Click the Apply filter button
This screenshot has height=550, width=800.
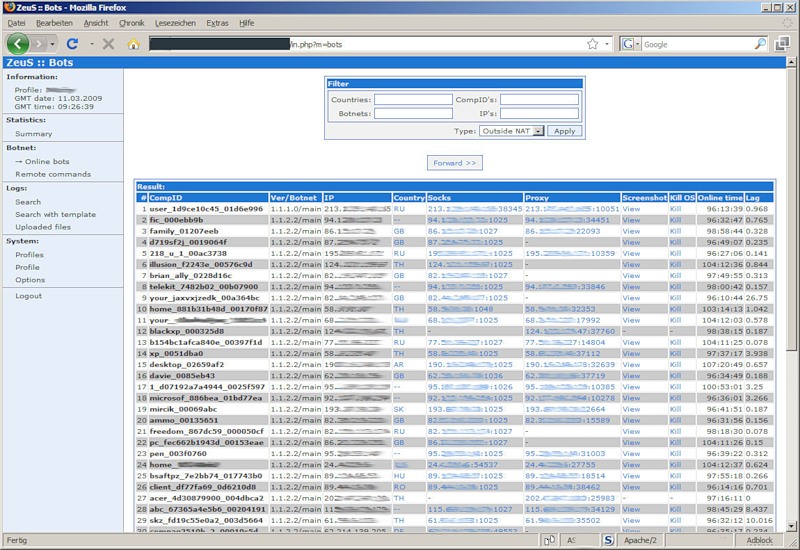pyautogui.click(x=564, y=131)
